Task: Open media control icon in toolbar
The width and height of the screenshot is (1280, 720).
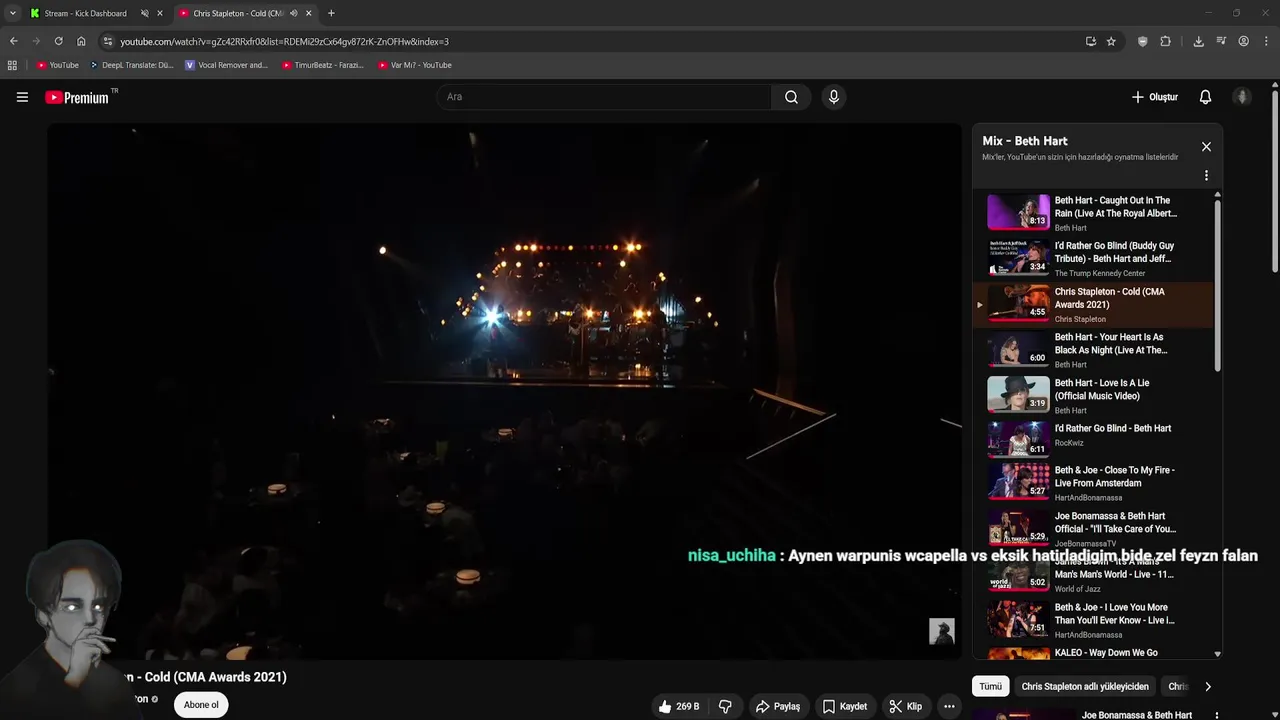Action: [x=1221, y=41]
